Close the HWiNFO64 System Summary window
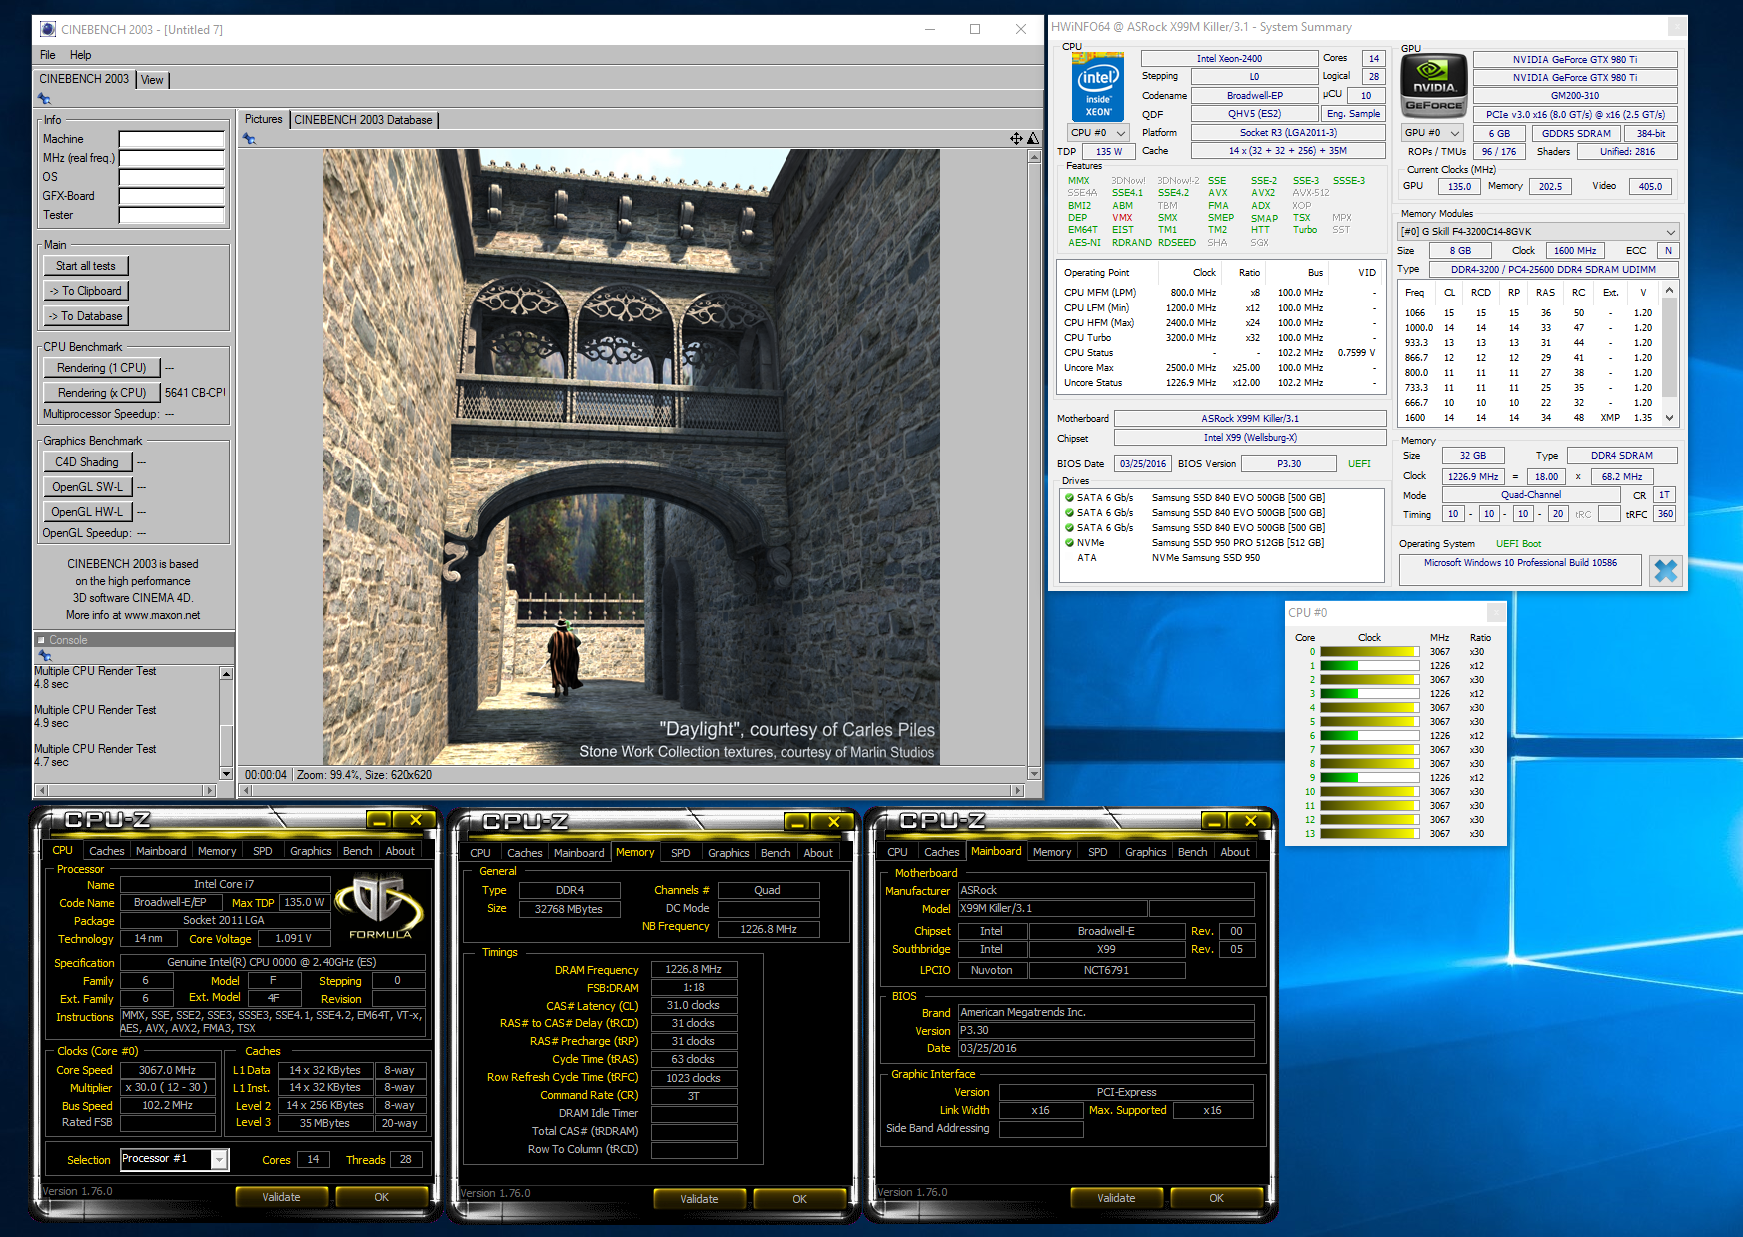 coord(1677,27)
